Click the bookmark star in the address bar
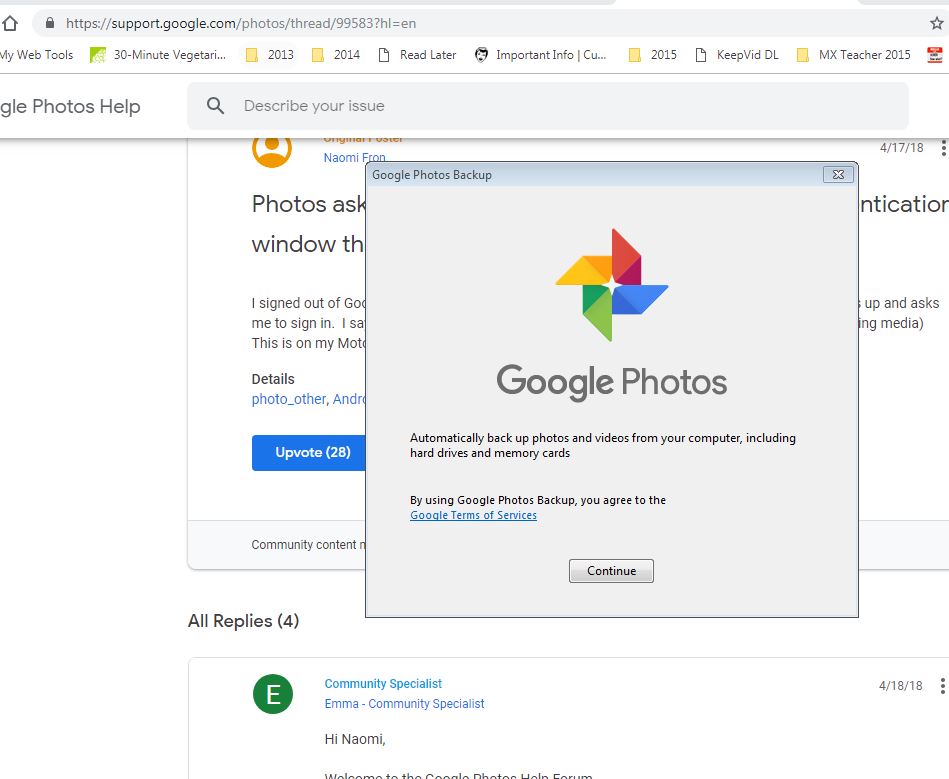The width and height of the screenshot is (949, 779). (x=936, y=22)
